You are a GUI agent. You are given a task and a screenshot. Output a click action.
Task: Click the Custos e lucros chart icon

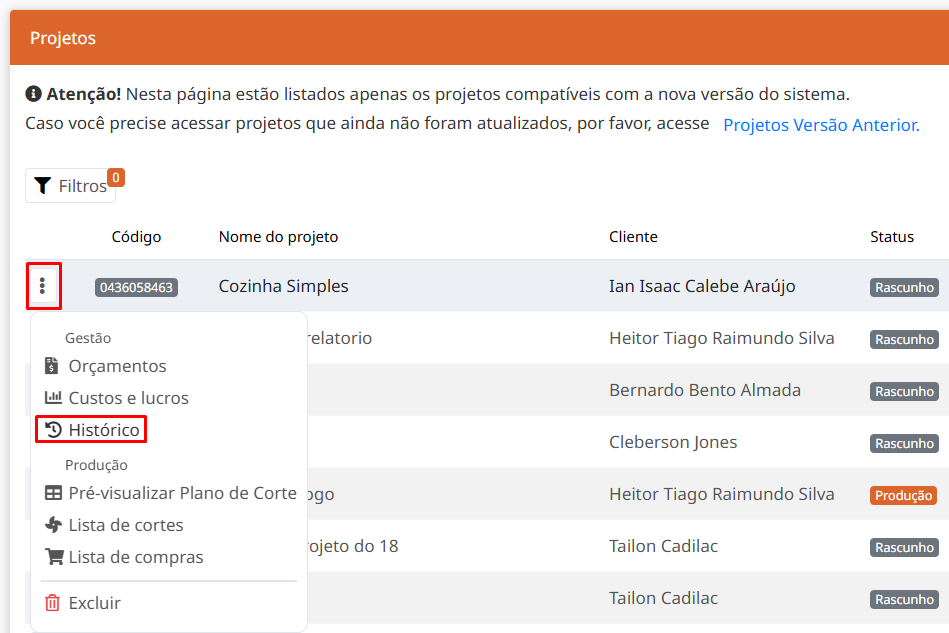(53, 398)
